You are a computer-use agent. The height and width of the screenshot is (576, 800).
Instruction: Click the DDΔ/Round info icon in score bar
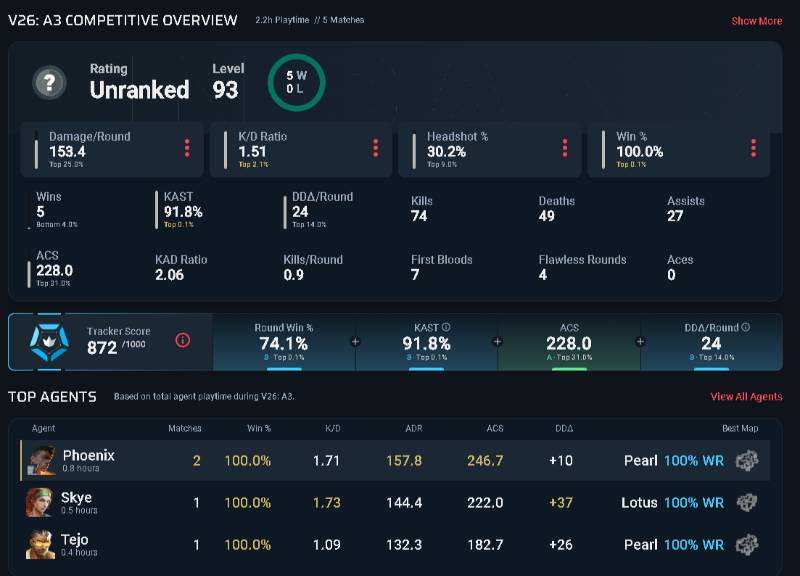745,327
